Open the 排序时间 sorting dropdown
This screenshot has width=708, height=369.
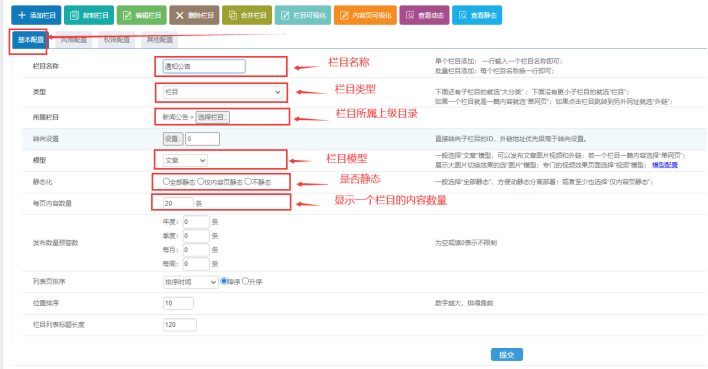(191, 282)
